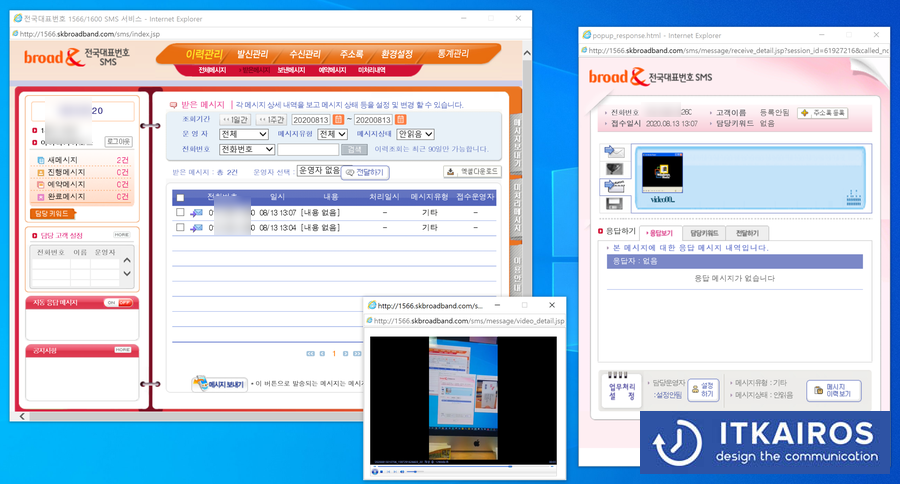Toggle the select-all checkbox in table header

[180, 198]
